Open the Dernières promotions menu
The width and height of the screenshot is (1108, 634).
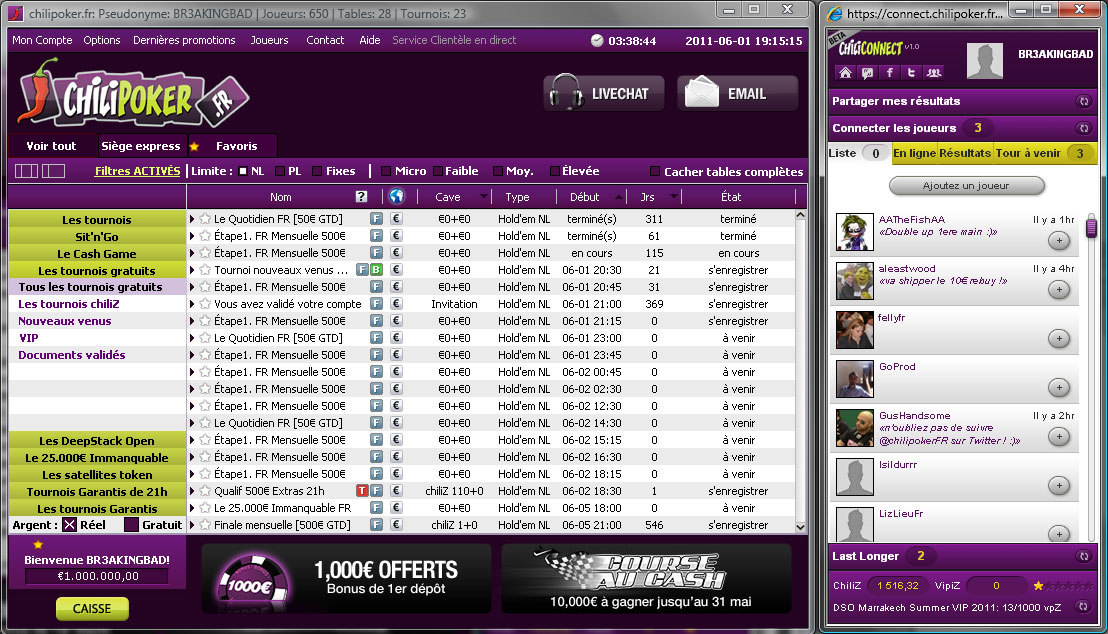[184, 40]
